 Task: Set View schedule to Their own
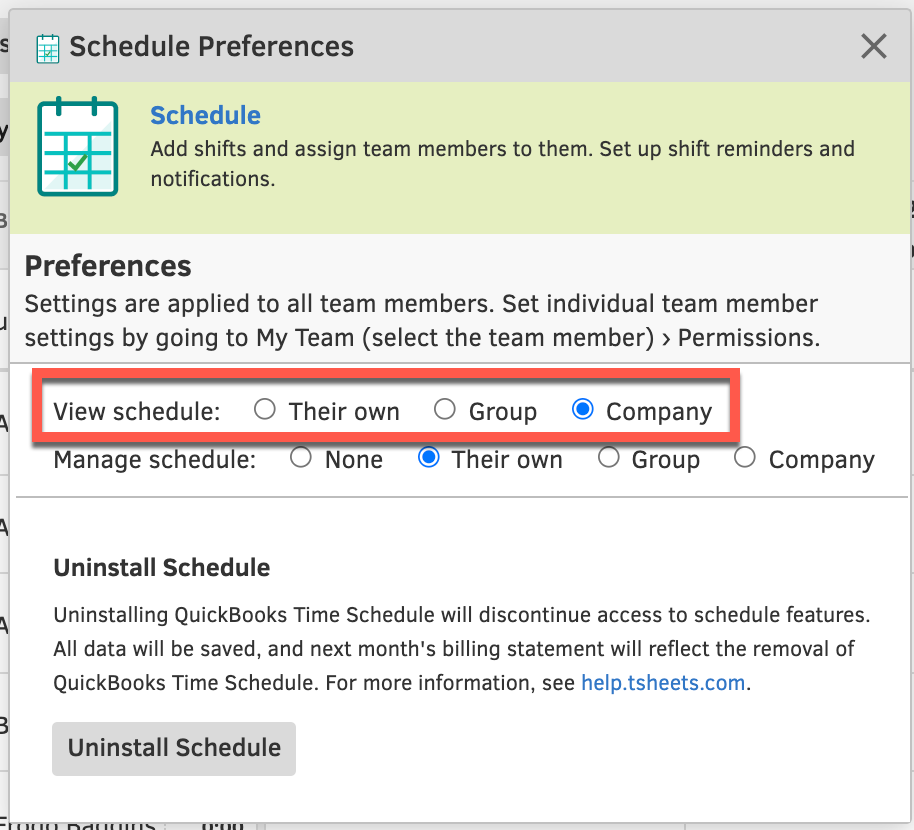[x=265, y=409]
